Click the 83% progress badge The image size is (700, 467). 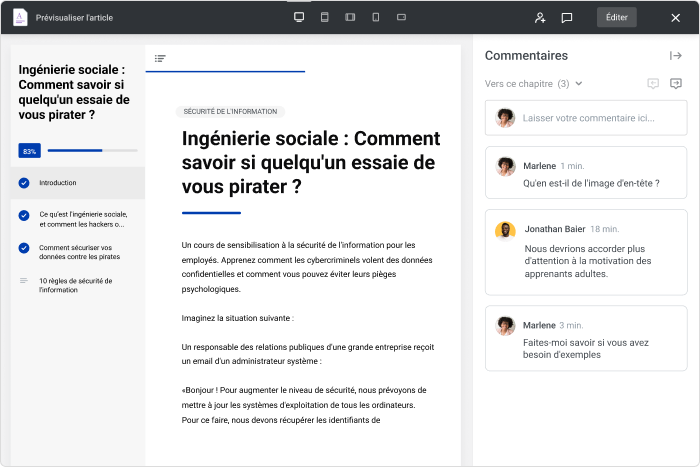(29, 151)
